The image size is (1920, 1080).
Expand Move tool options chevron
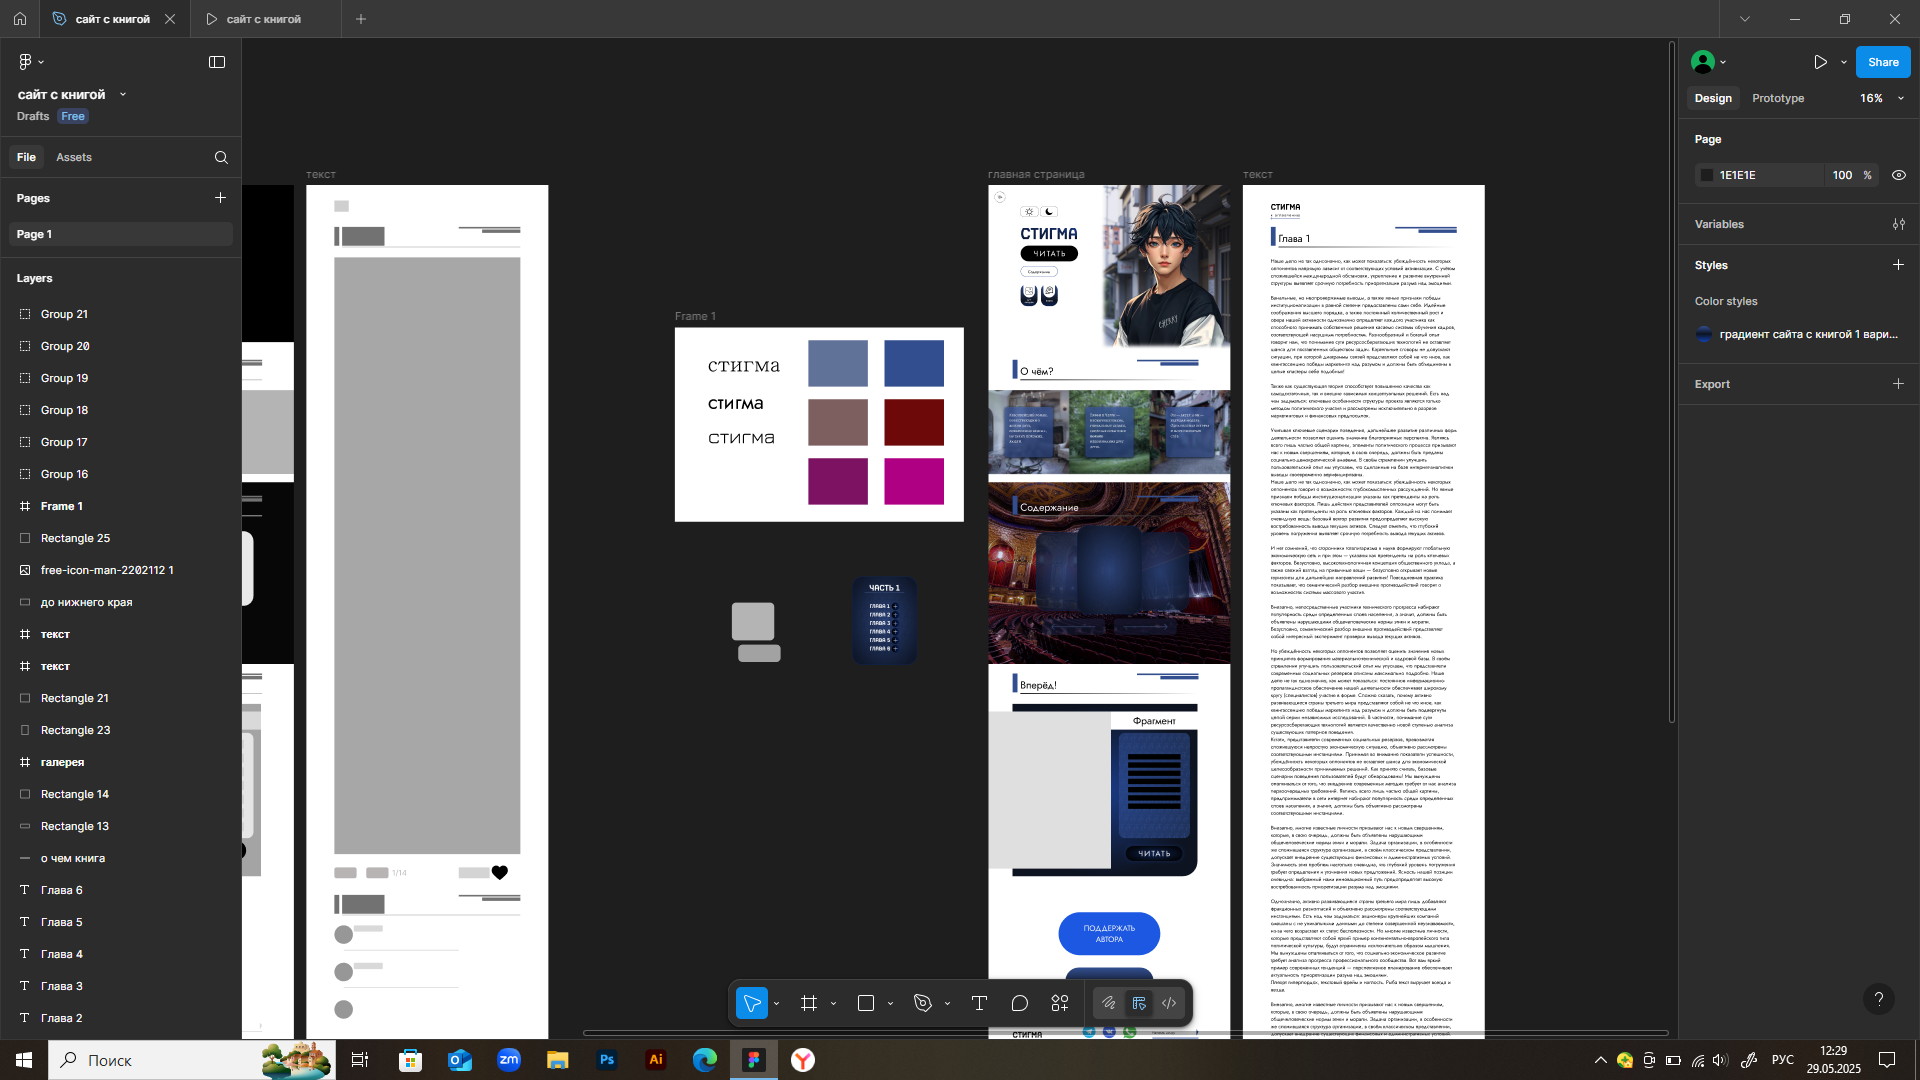[777, 1004]
